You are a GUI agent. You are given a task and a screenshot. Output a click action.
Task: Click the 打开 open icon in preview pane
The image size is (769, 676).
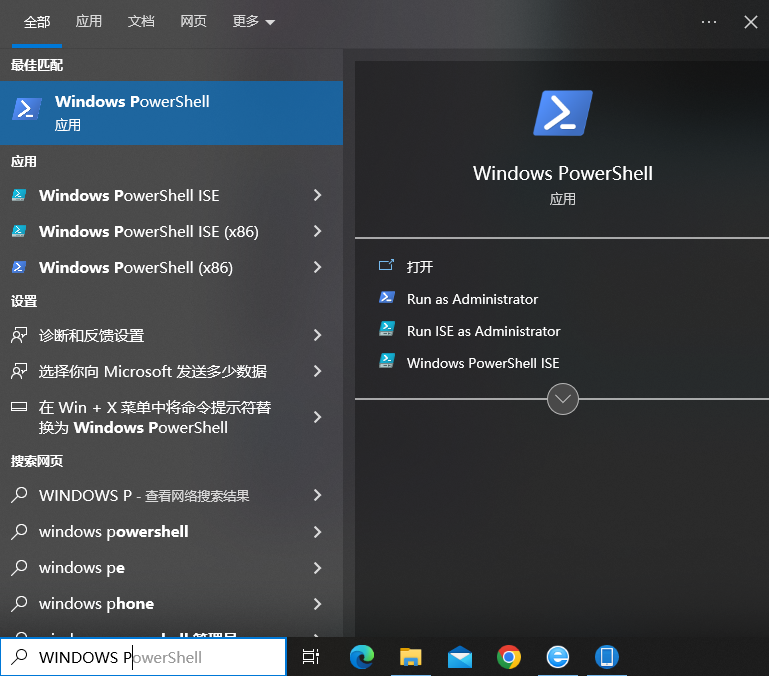[x=386, y=266]
